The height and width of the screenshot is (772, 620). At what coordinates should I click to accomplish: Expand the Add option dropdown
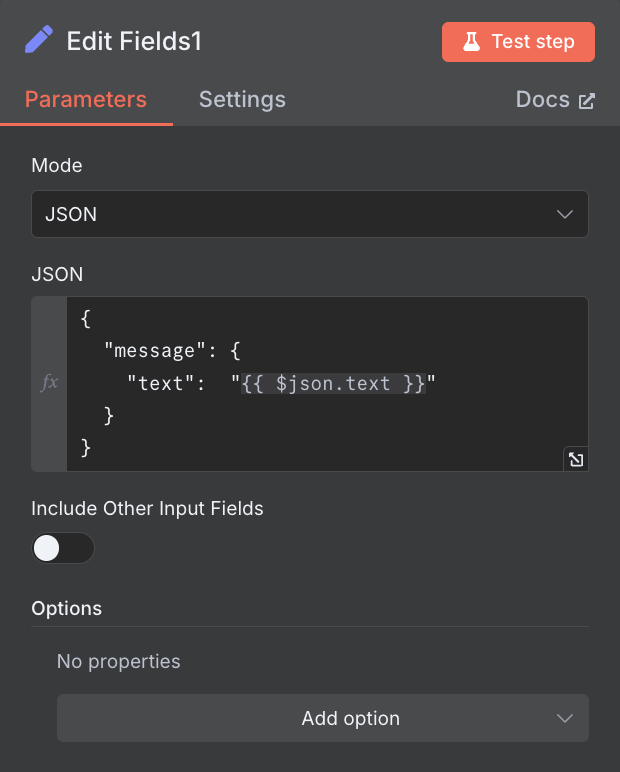[322, 718]
